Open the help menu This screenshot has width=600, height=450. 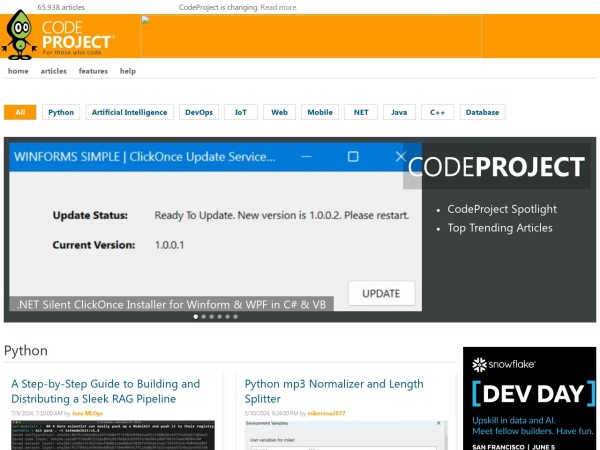pyautogui.click(x=128, y=71)
